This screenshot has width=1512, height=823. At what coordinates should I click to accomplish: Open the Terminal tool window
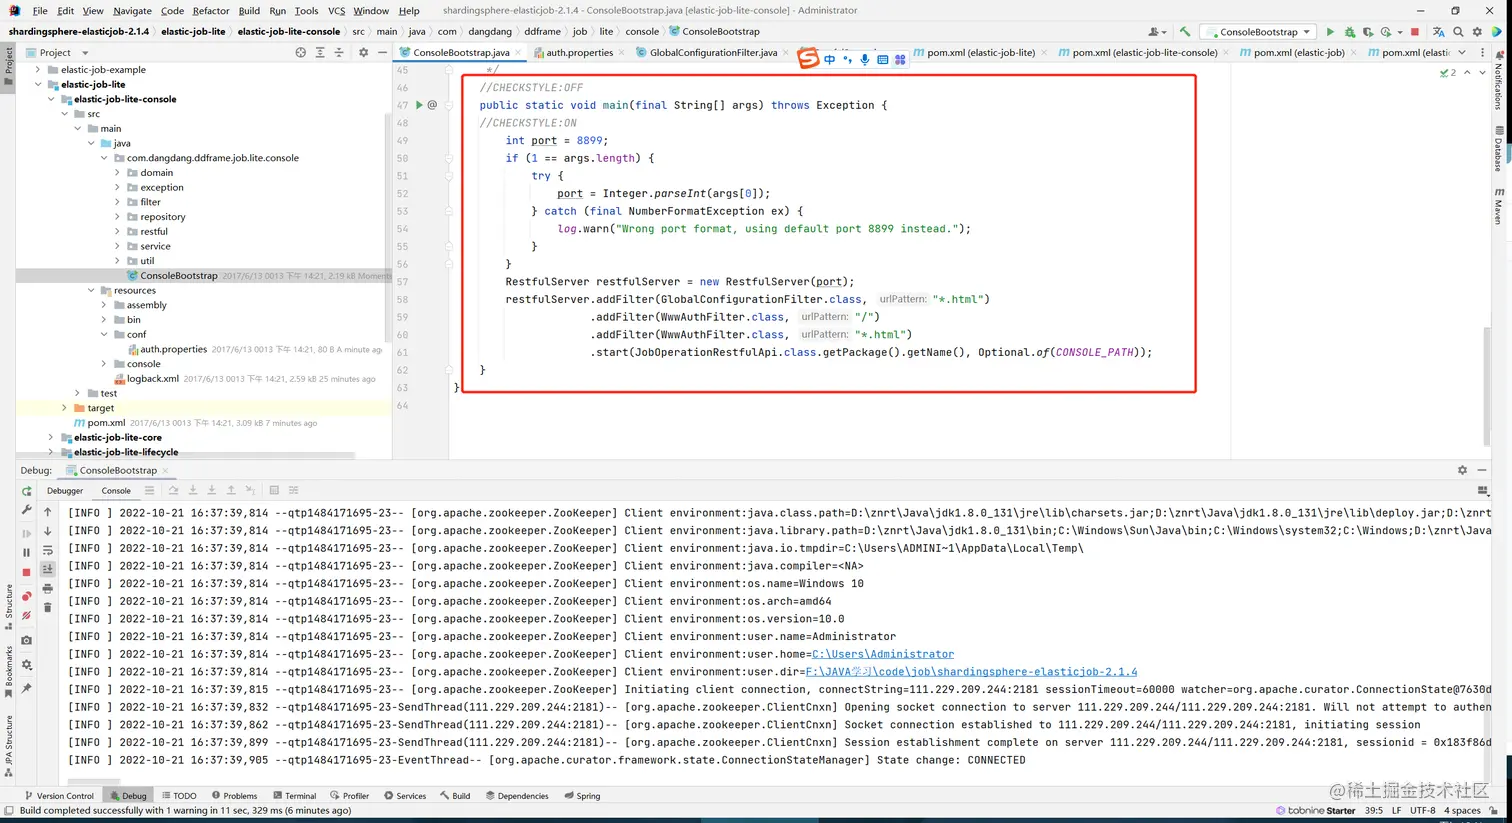click(295, 796)
